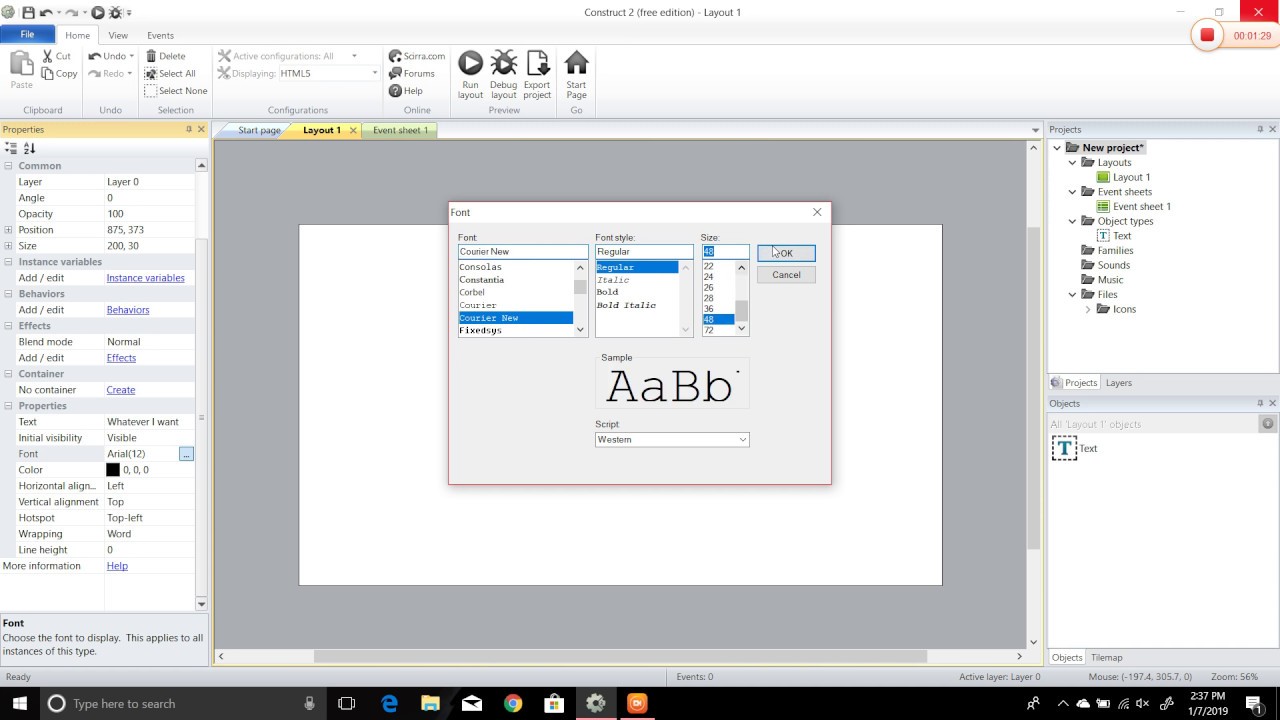This screenshot has height=720, width=1280.
Task: Click the quick-access Debug gear icon
Action: click(x=116, y=13)
